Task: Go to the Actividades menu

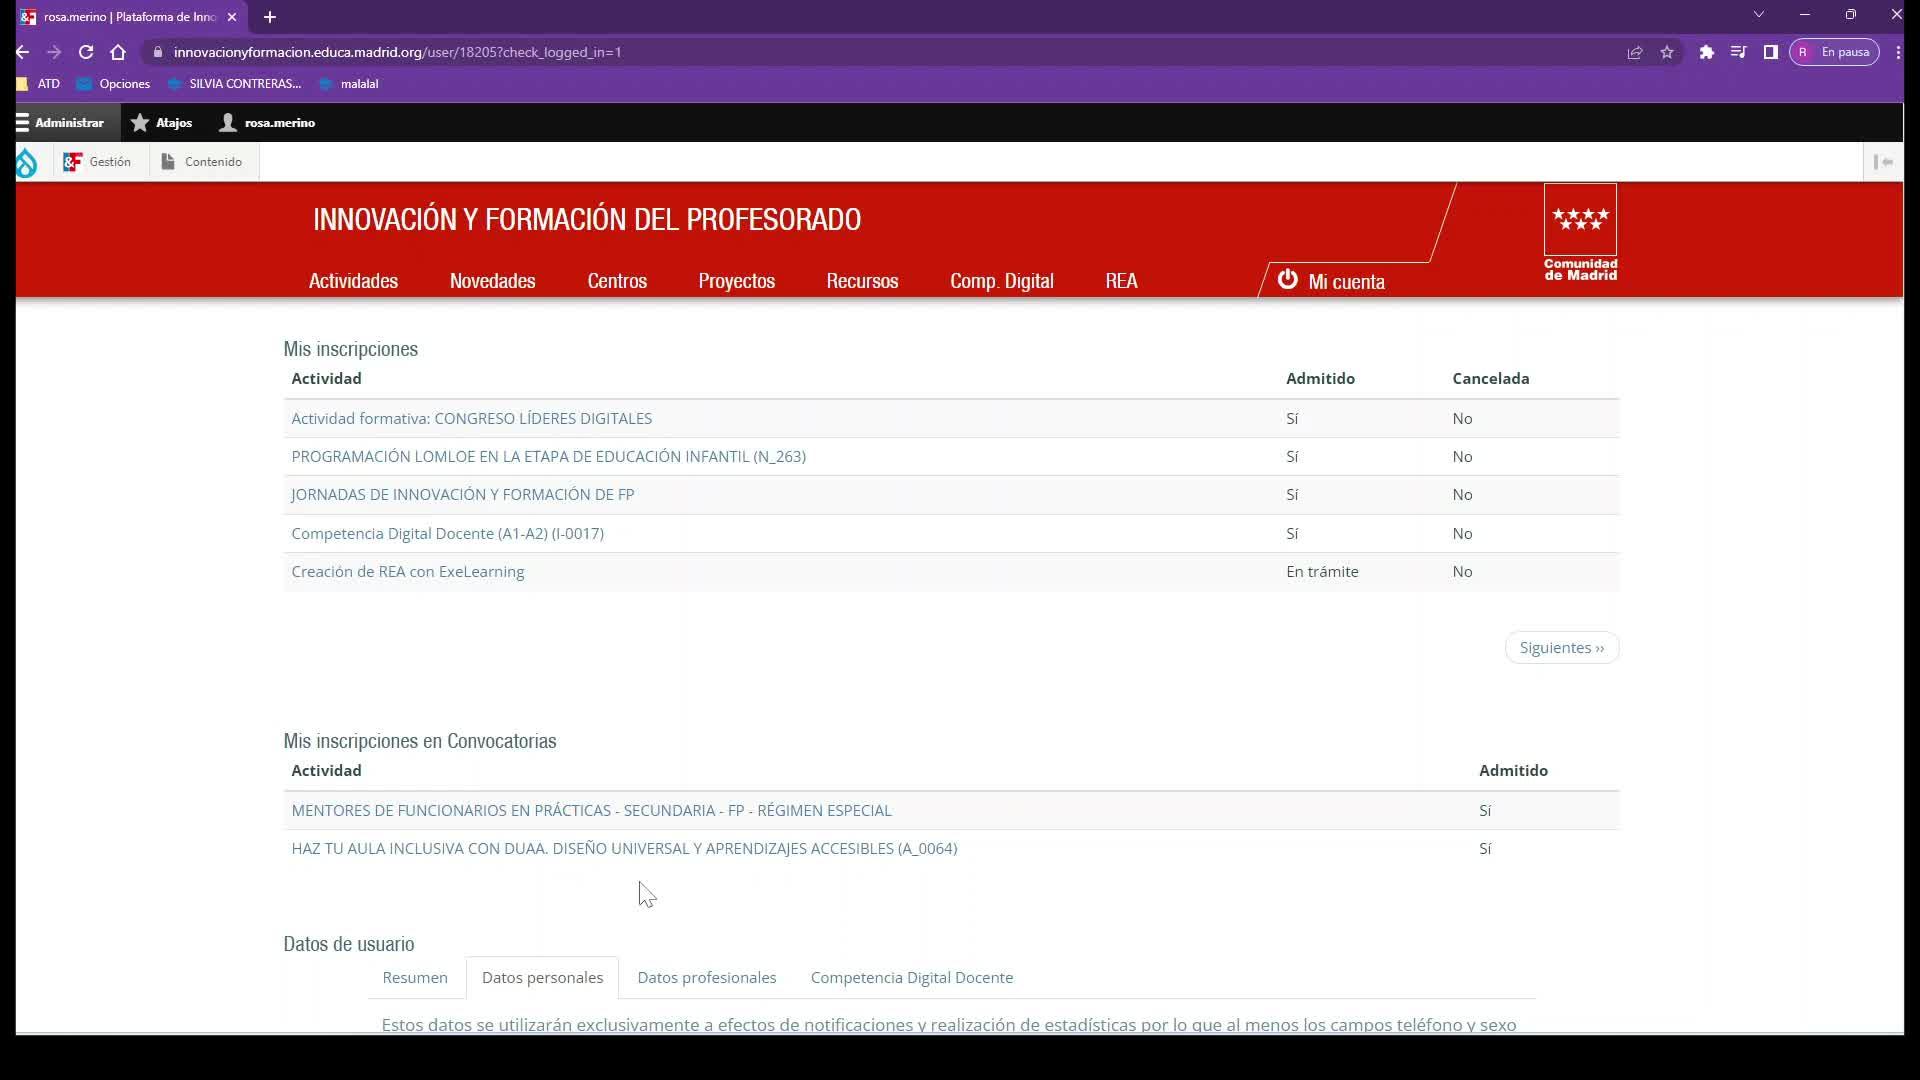Action: click(x=353, y=281)
